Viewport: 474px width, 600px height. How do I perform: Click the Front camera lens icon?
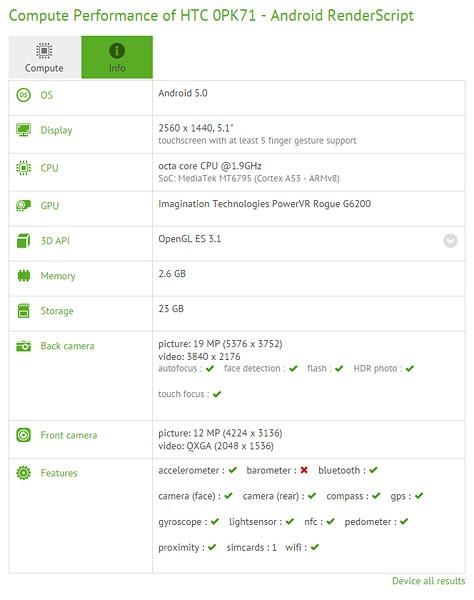point(24,435)
